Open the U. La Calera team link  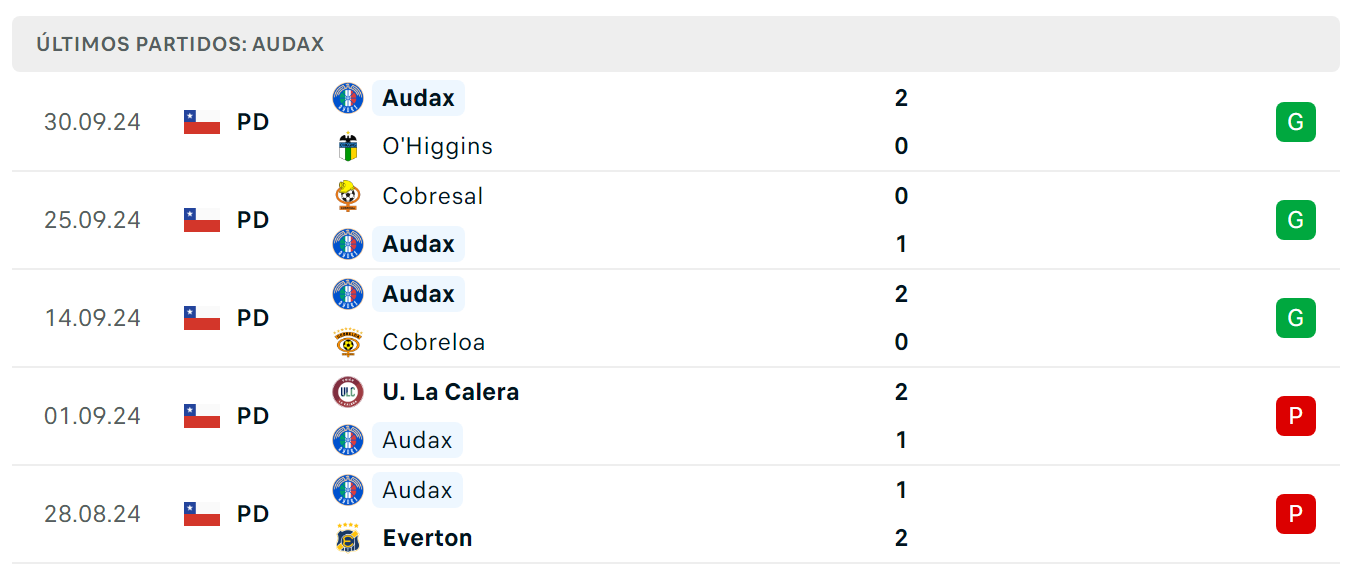tap(451, 392)
